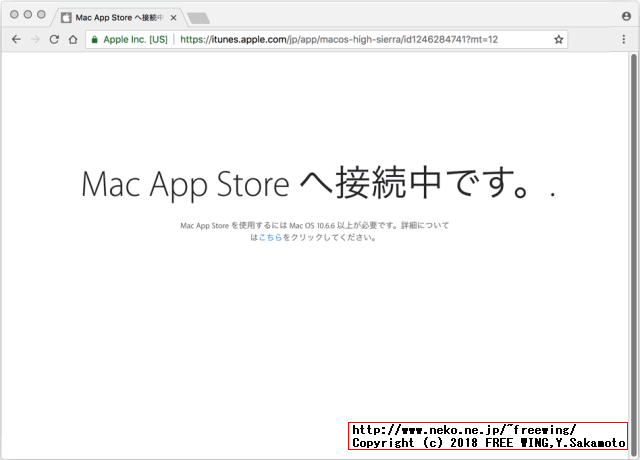Close the Mac App Store tab
640x460 pixels.
tap(173, 18)
